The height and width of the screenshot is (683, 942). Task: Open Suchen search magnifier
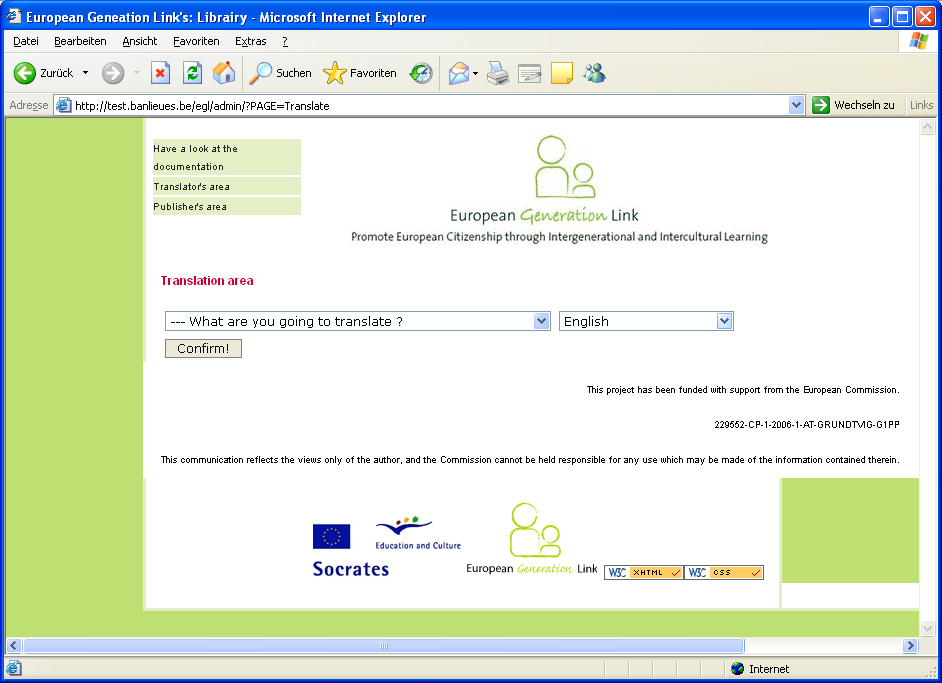(280, 73)
